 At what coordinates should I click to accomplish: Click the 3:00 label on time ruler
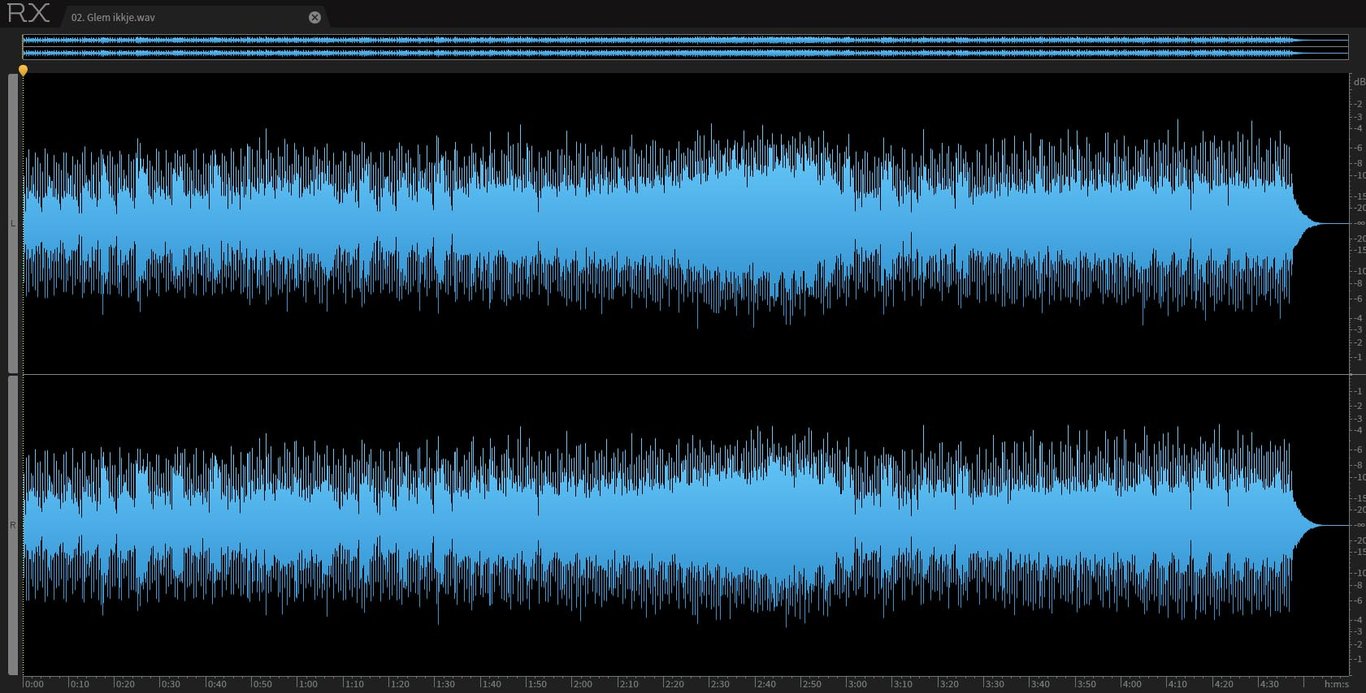(859, 685)
